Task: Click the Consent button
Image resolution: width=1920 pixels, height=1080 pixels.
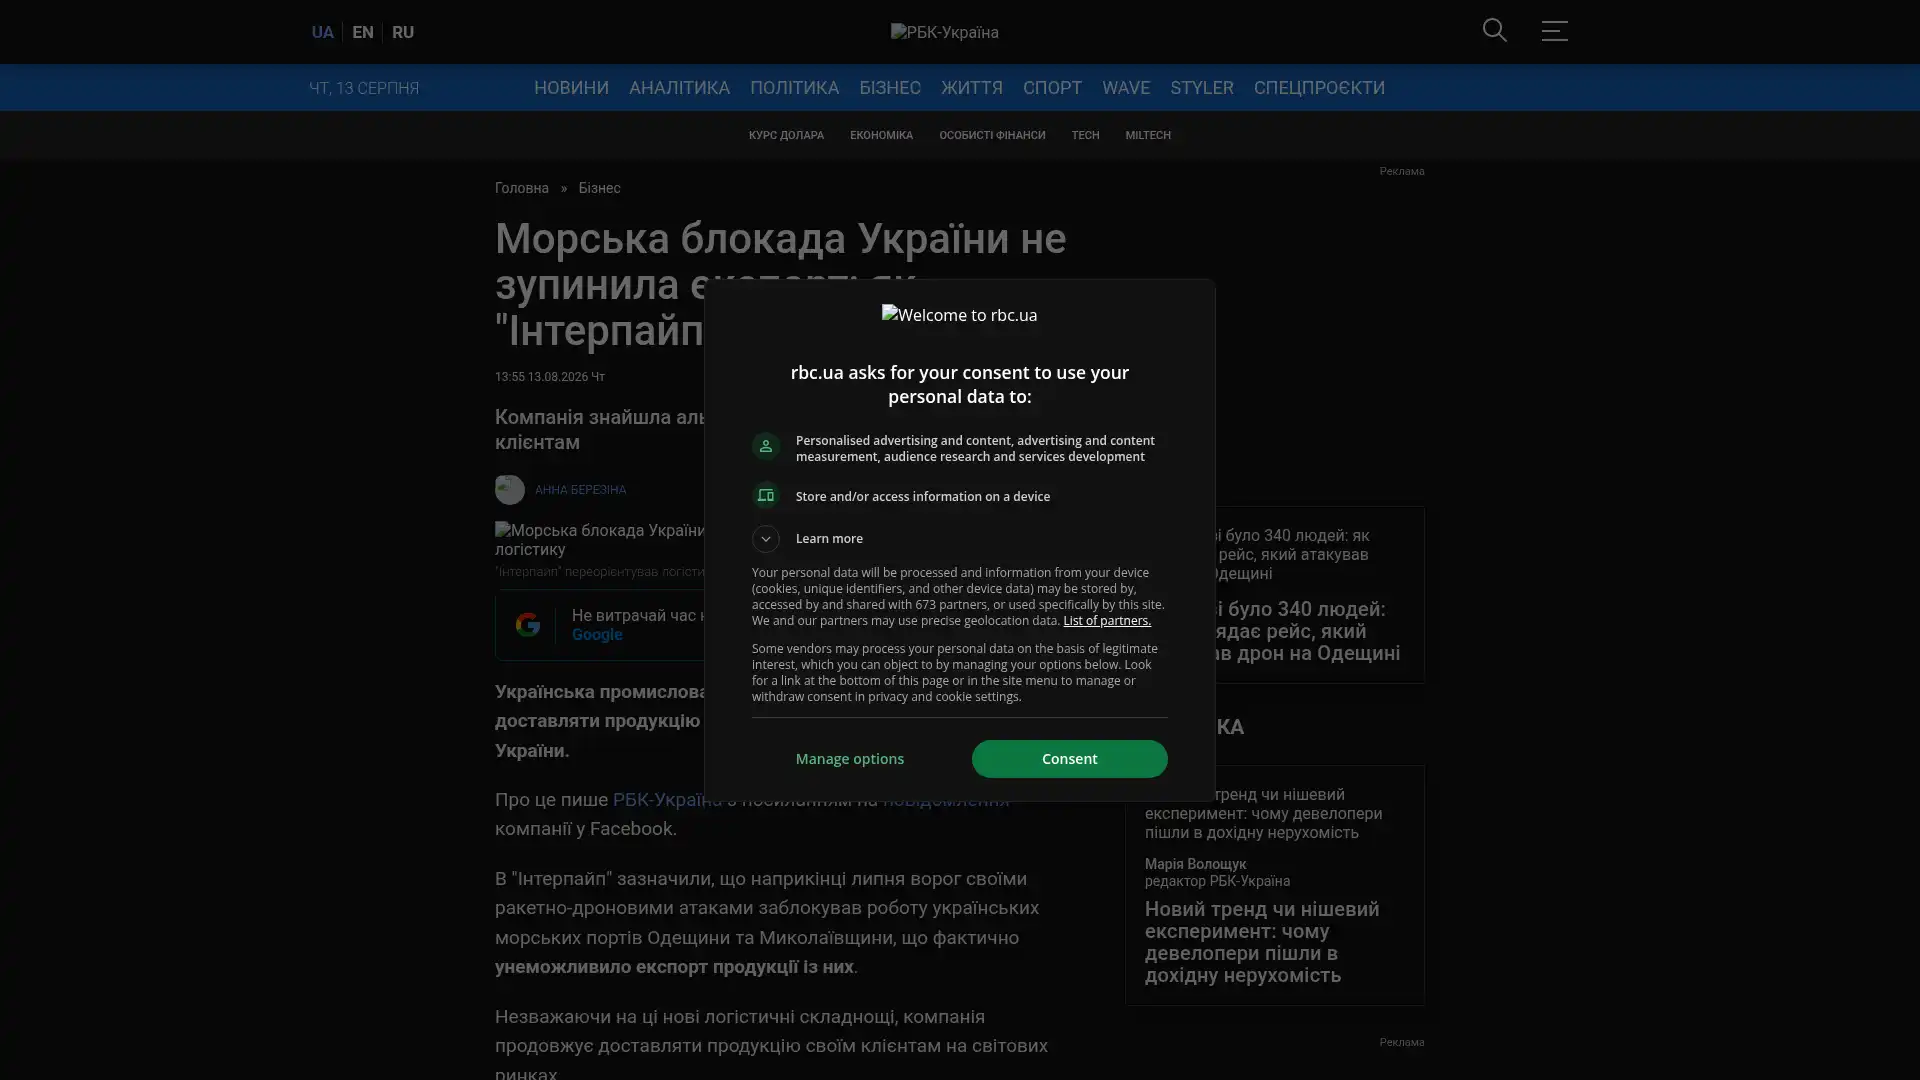Action: [x=1069, y=759]
